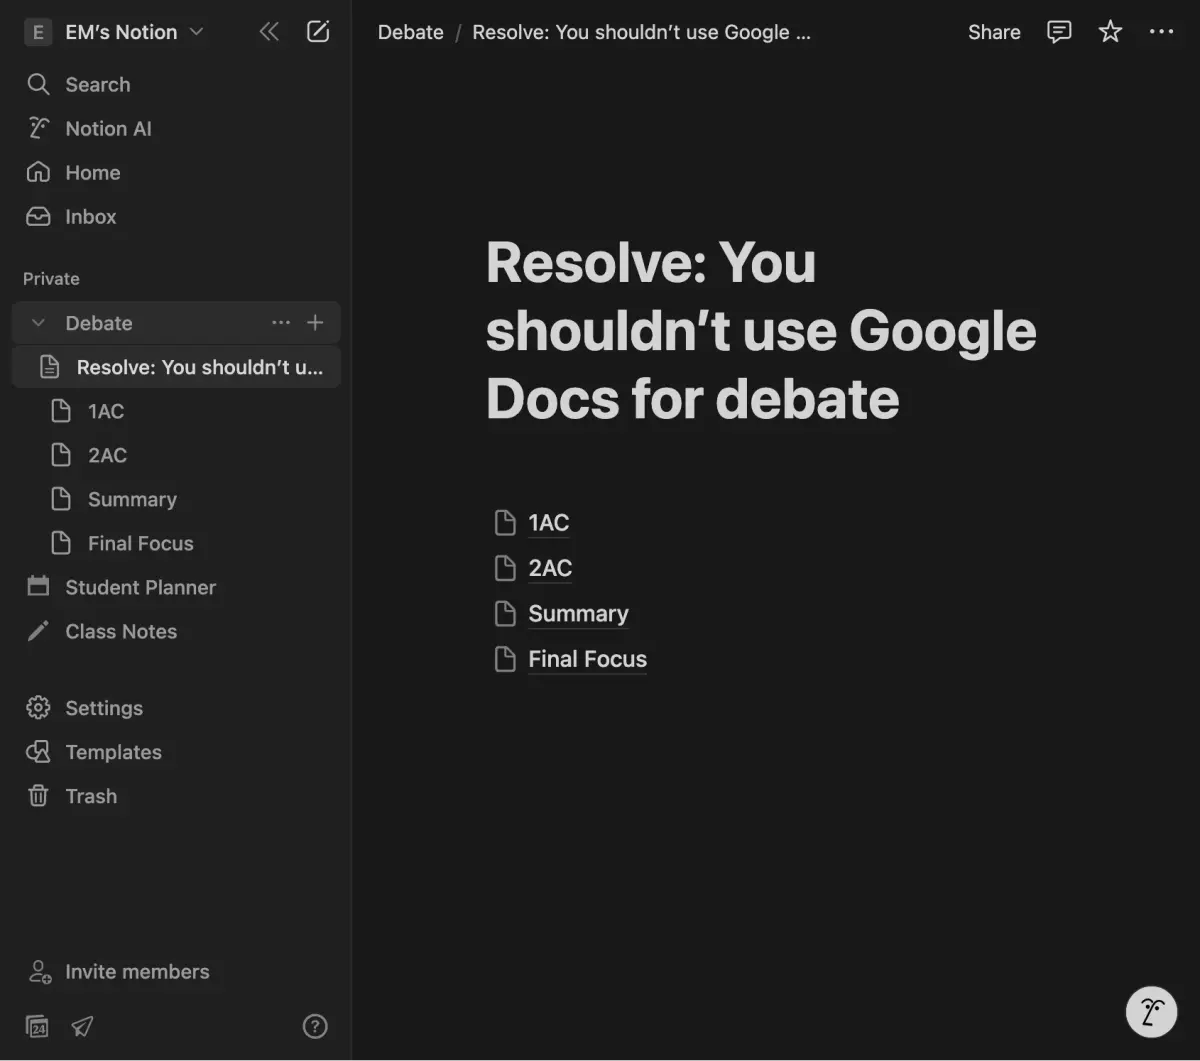Create a new page with compose icon
The width and height of the screenshot is (1200, 1061).
[x=318, y=32]
